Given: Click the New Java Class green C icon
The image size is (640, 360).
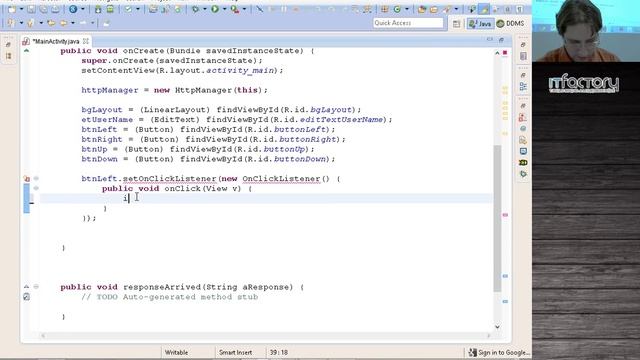Looking at the screenshot, I should click(397, 9).
